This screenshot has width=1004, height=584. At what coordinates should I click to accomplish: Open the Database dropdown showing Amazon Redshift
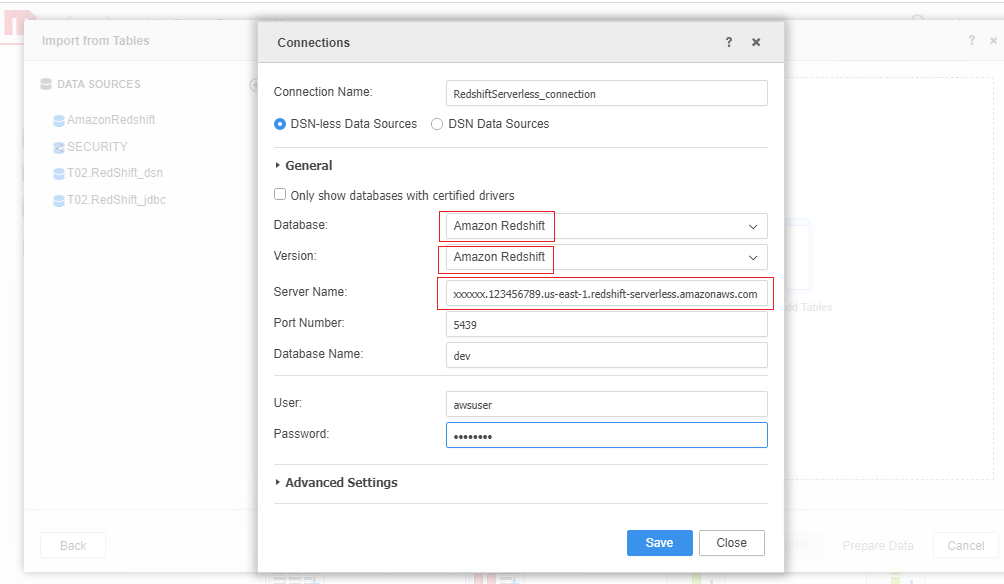click(753, 226)
